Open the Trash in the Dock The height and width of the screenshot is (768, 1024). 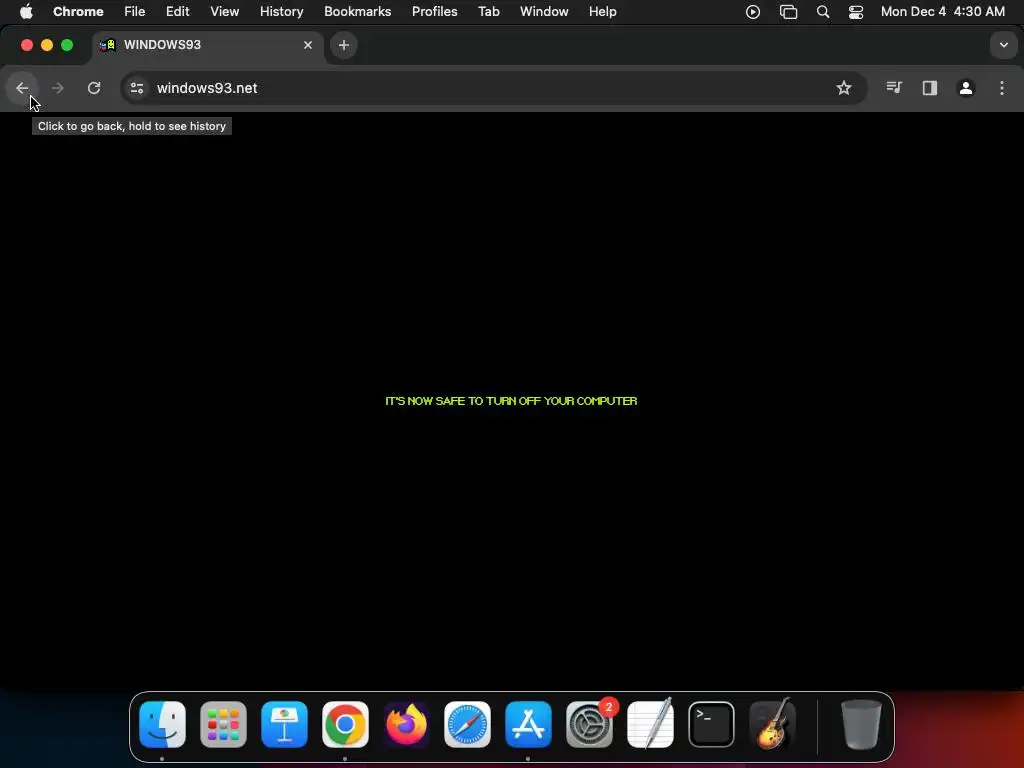pyautogui.click(x=861, y=724)
